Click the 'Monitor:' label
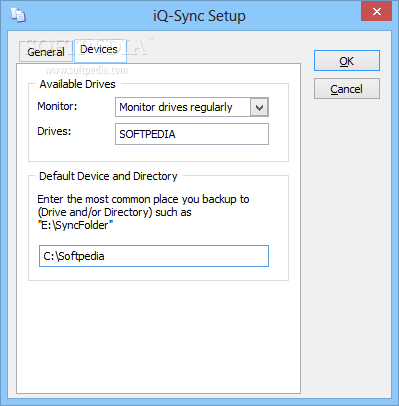 (57, 106)
